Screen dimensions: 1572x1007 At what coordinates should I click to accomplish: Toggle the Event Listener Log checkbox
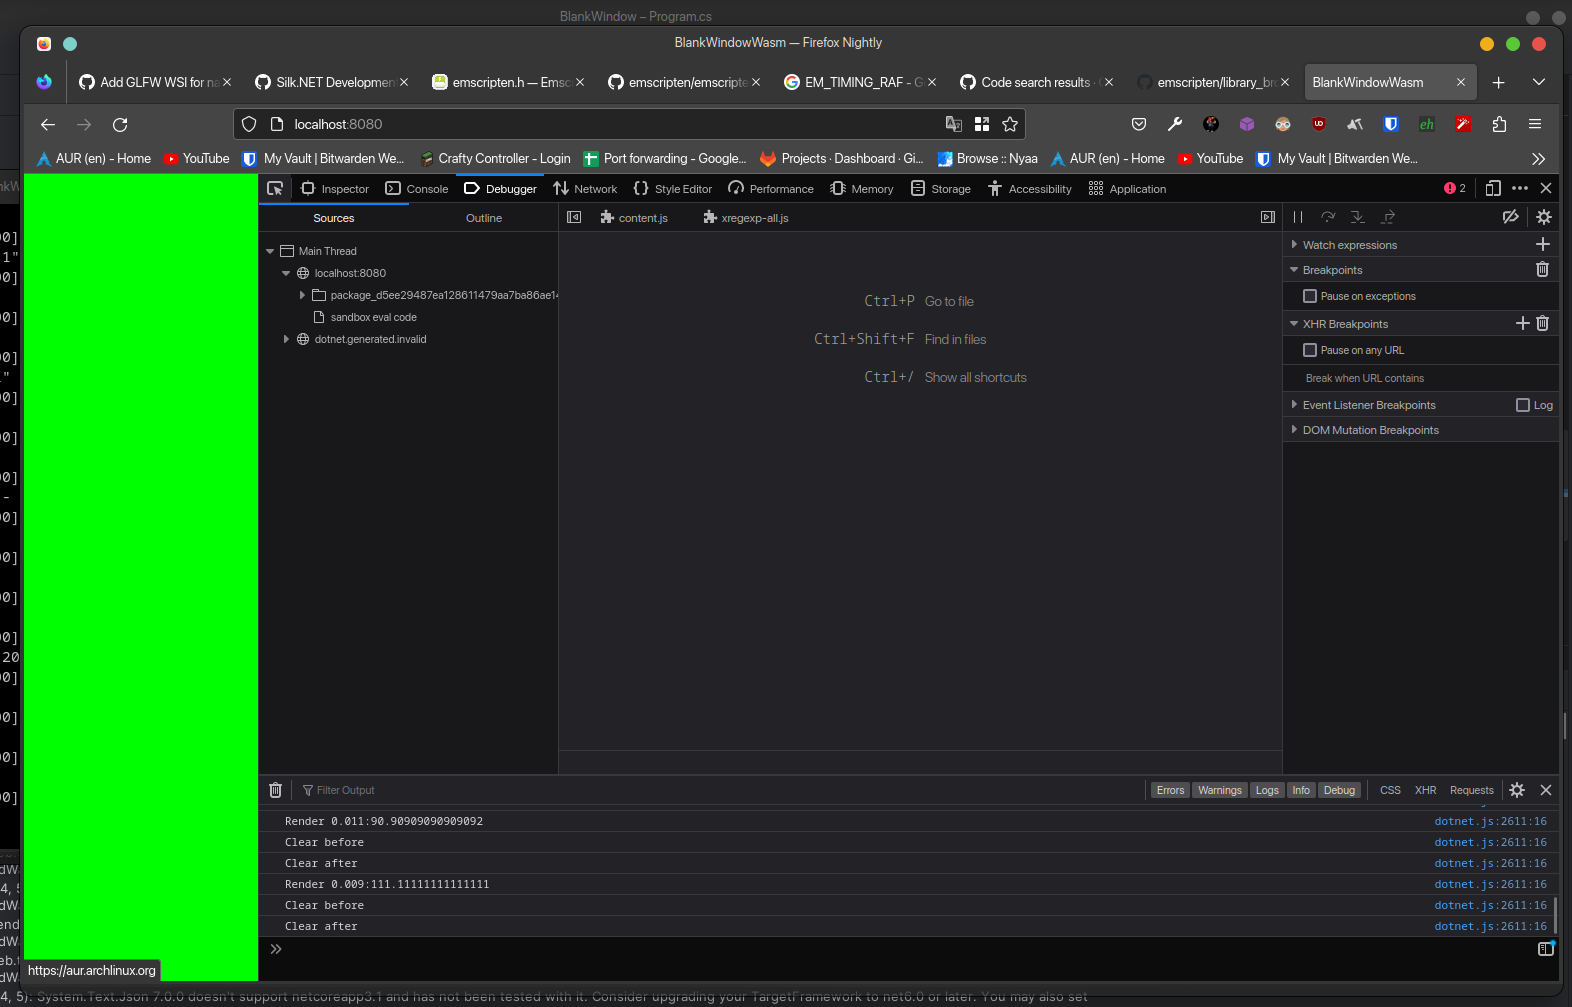tap(1523, 405)
